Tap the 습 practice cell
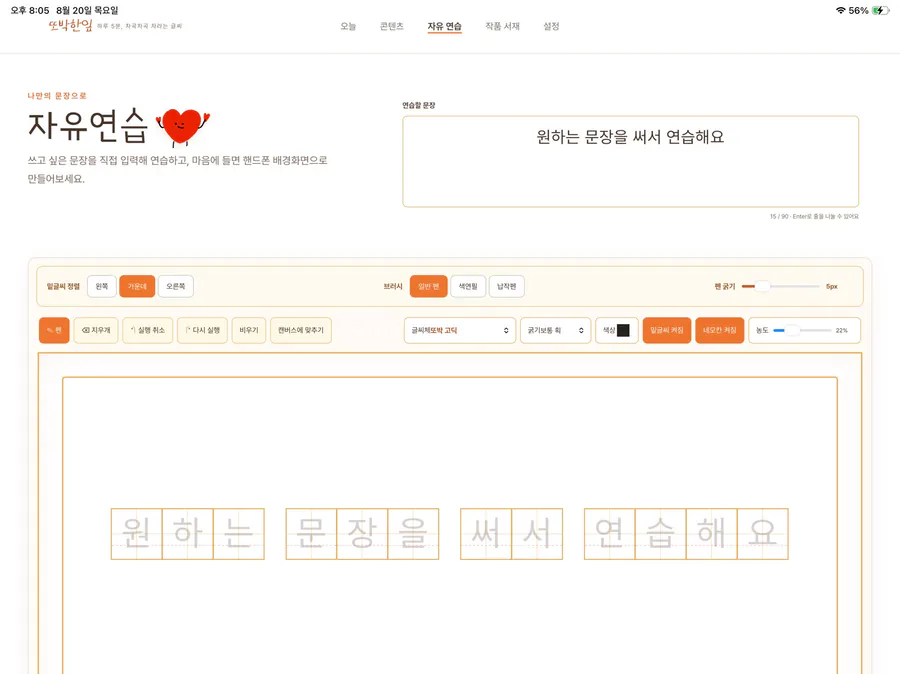The height and width of the screenshot is (674, 900). (x=661, y=533)
